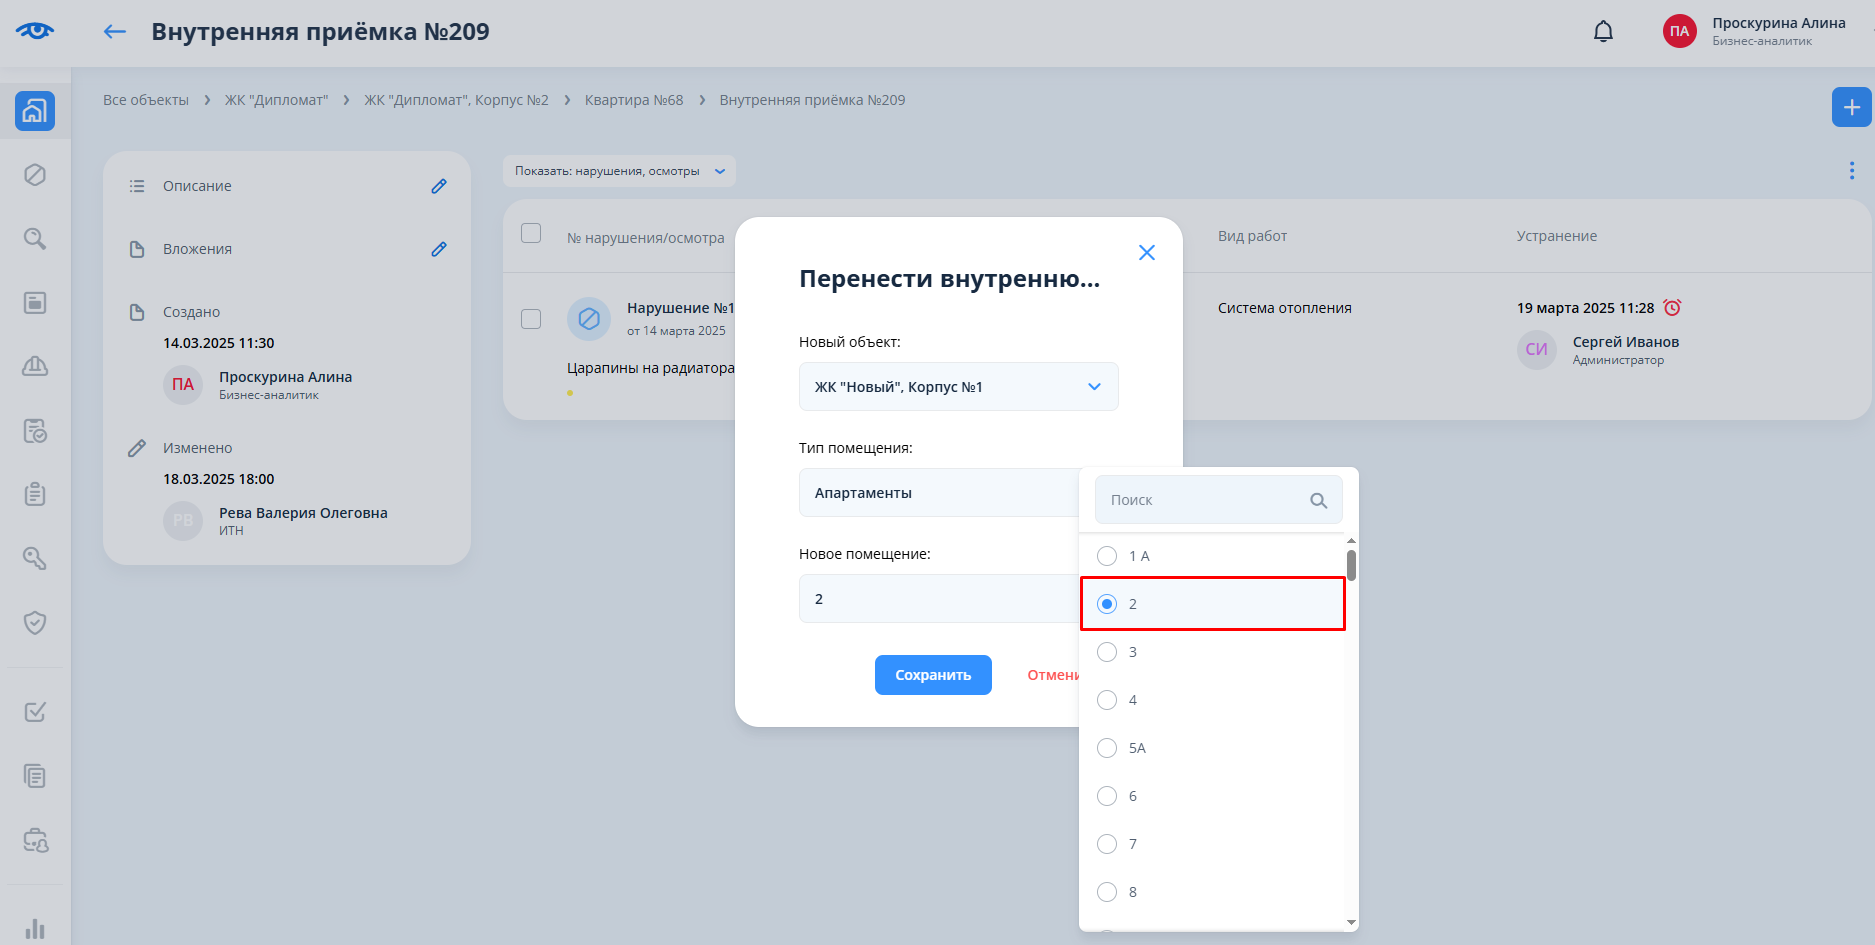Select radio option 3 in the list
This screenshot has height=945, width=1875.
1107,652
